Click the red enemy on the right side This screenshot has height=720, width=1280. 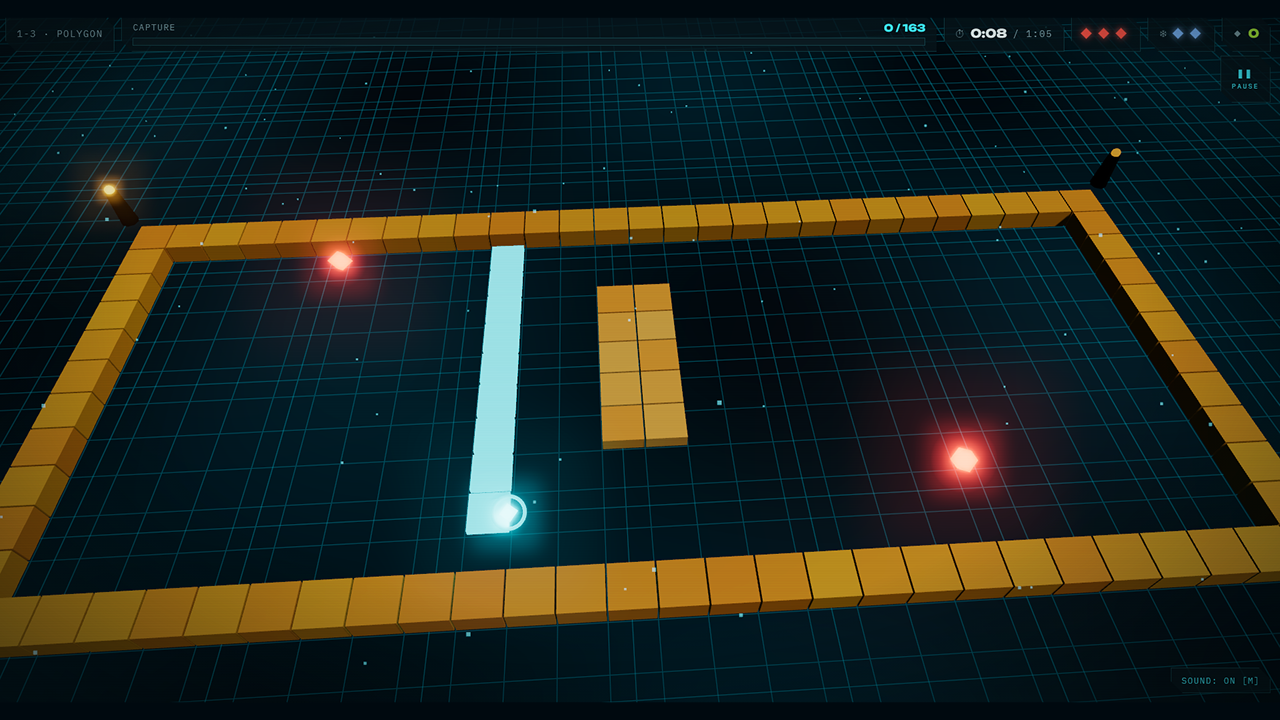coord(963,459)
